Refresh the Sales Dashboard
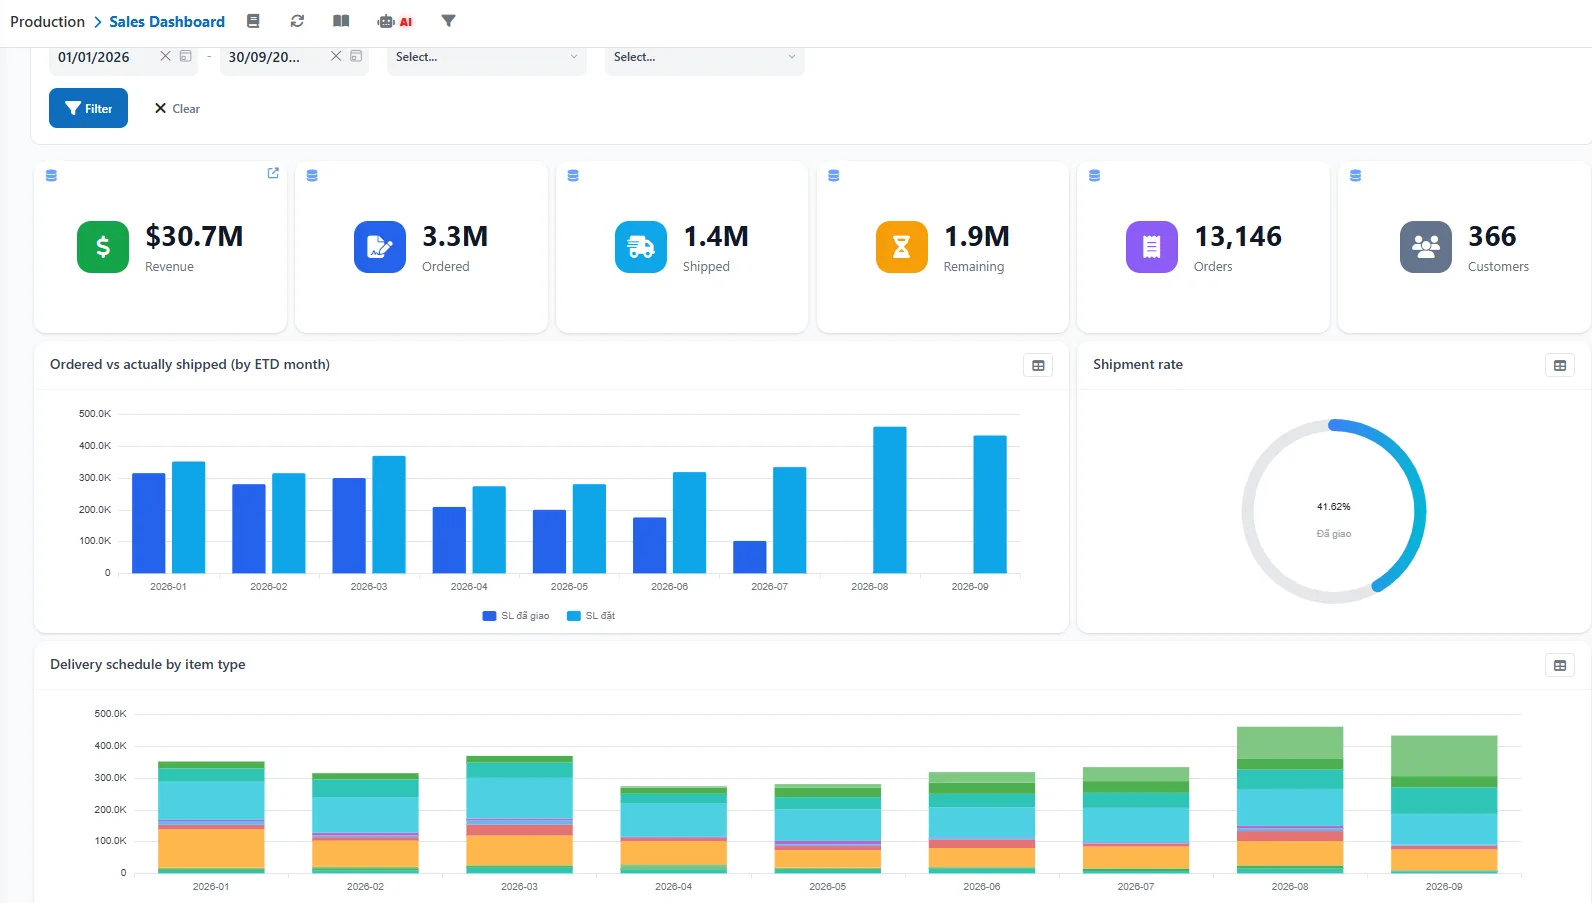This screenshot has height=903, width=1592. coord(297,21)
